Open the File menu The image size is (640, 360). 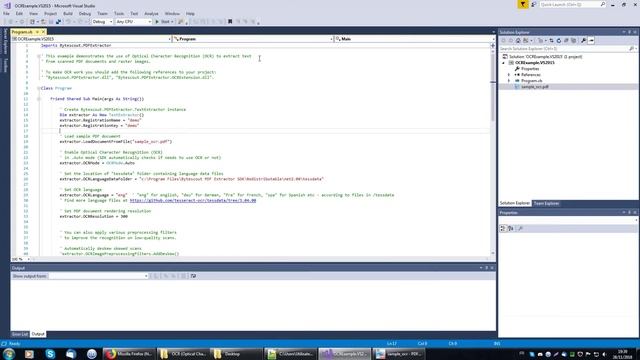6,13
